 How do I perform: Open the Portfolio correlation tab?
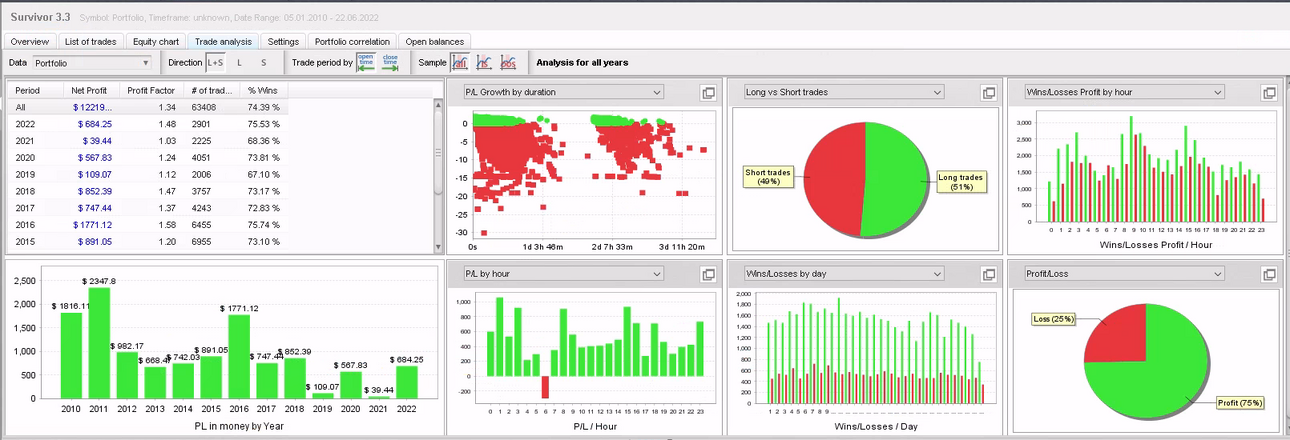pos(353,41)
